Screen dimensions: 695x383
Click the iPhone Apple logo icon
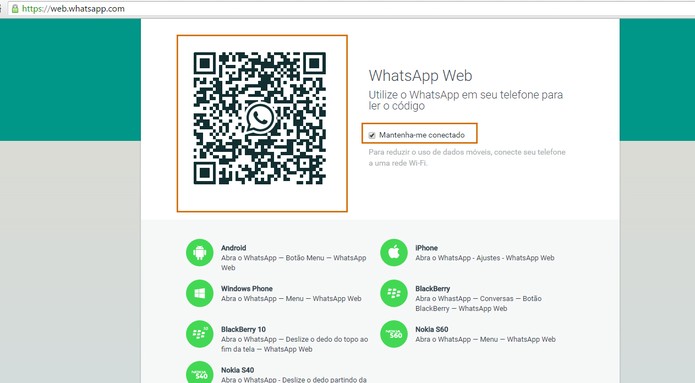[x=394, y=253]
